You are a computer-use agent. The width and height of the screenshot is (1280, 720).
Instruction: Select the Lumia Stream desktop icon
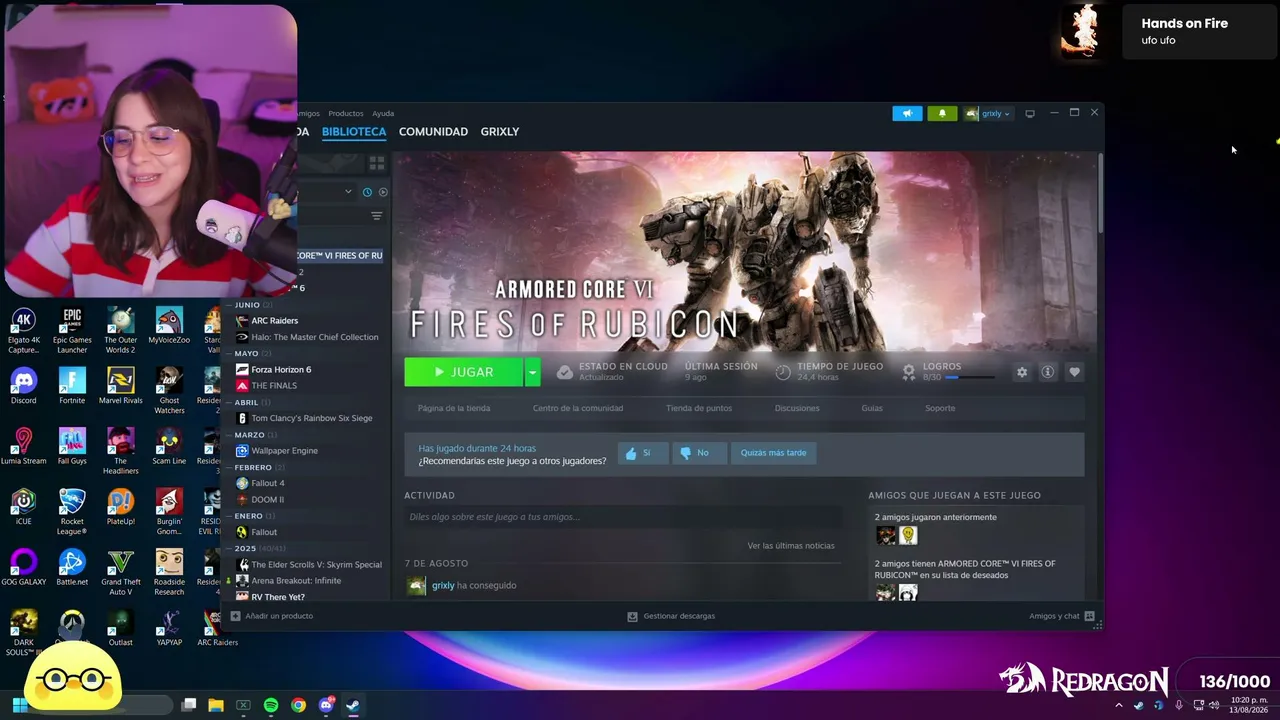point(23,446)
